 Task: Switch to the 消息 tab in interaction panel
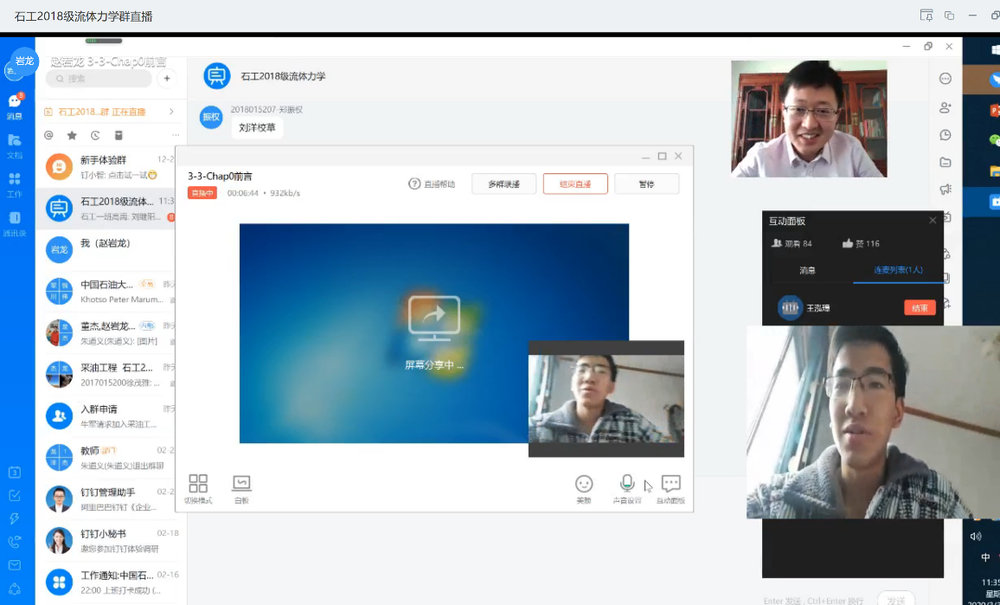(x=806, y=270)
